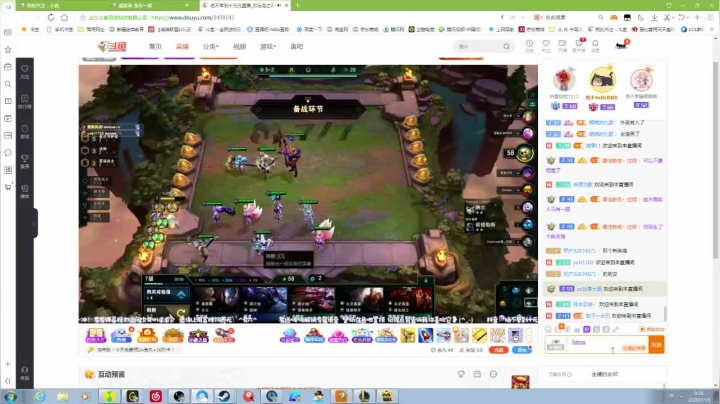This screenshot has height=404, width=720.
Task: Open the notification bell icon in header
Action: point(595,45)
